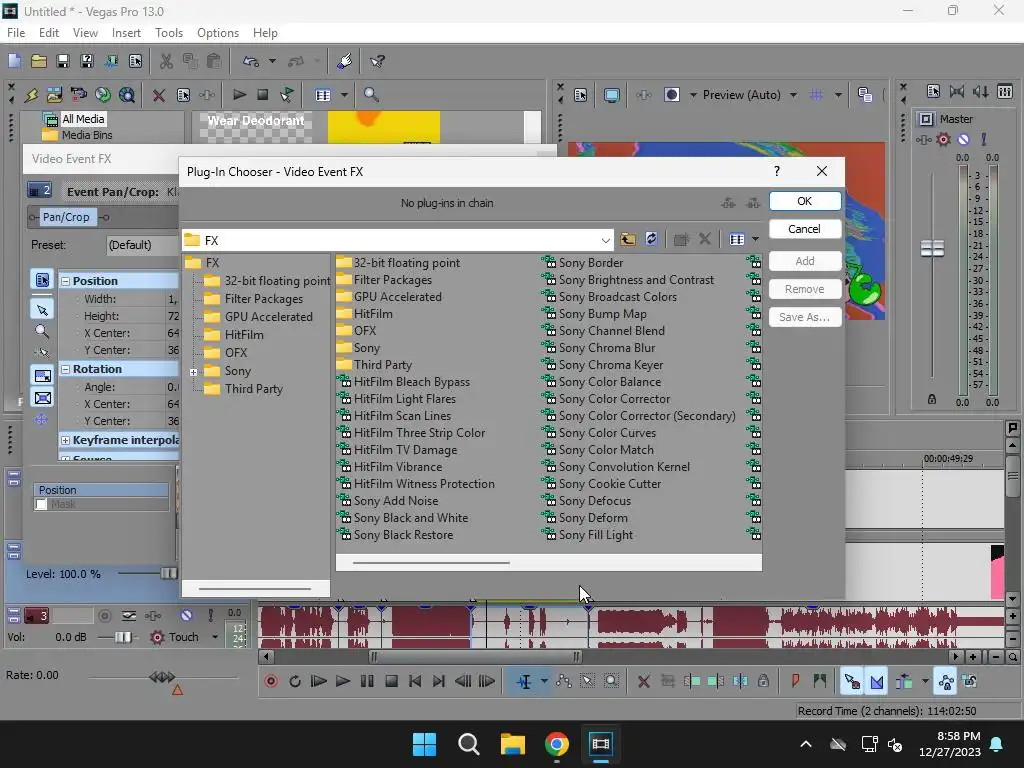This screenshot has width=1024, height=768.
Task: Collapse the Position section
Action: click(65, 281)
